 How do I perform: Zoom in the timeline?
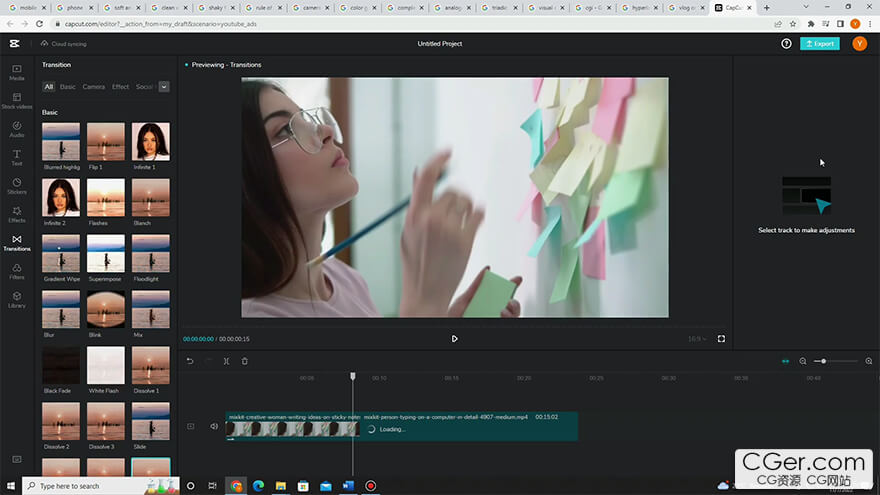pyautogui.click(x=869, y=361)
